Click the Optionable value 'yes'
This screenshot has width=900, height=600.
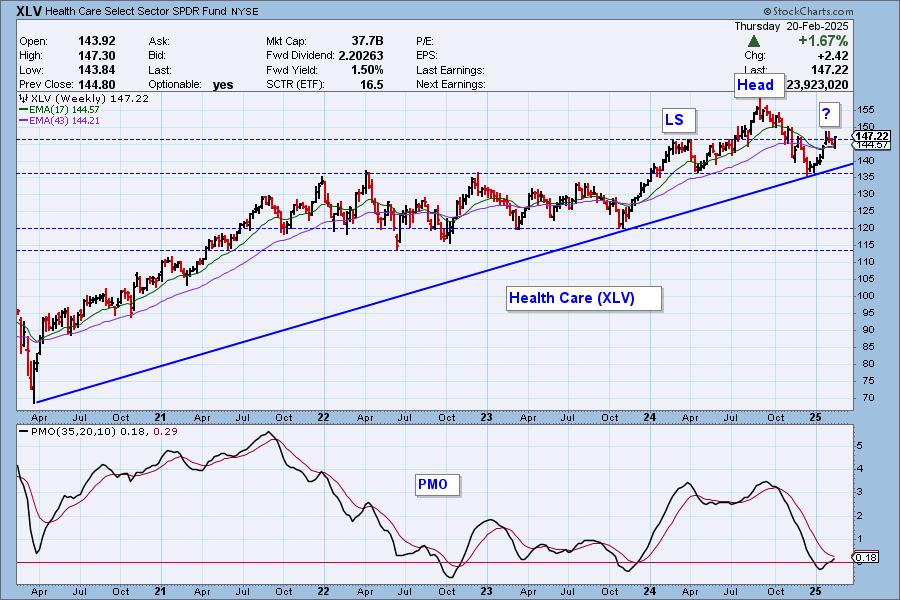223,85
